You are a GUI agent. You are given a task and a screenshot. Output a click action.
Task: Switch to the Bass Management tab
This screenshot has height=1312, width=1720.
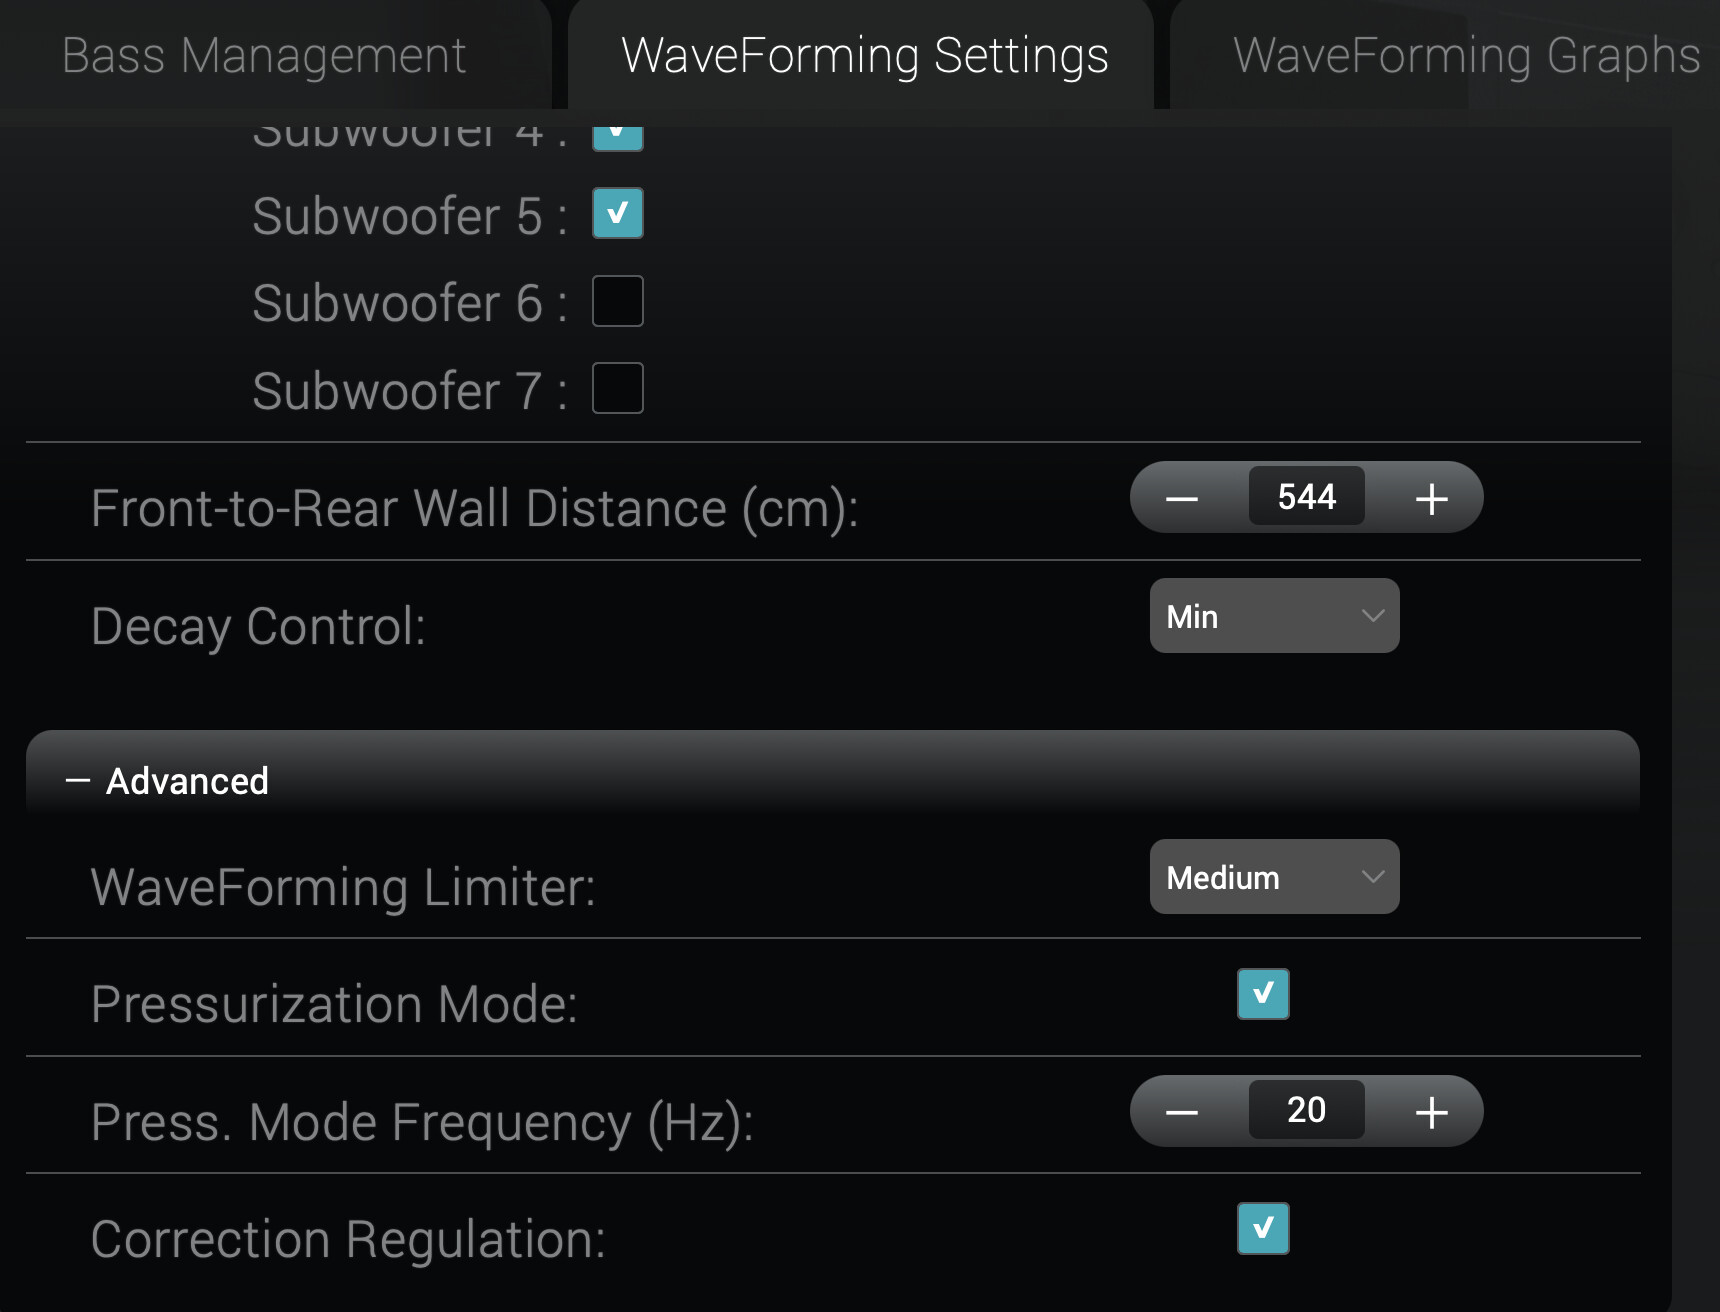pyautogui.click(x=264, y=55)
